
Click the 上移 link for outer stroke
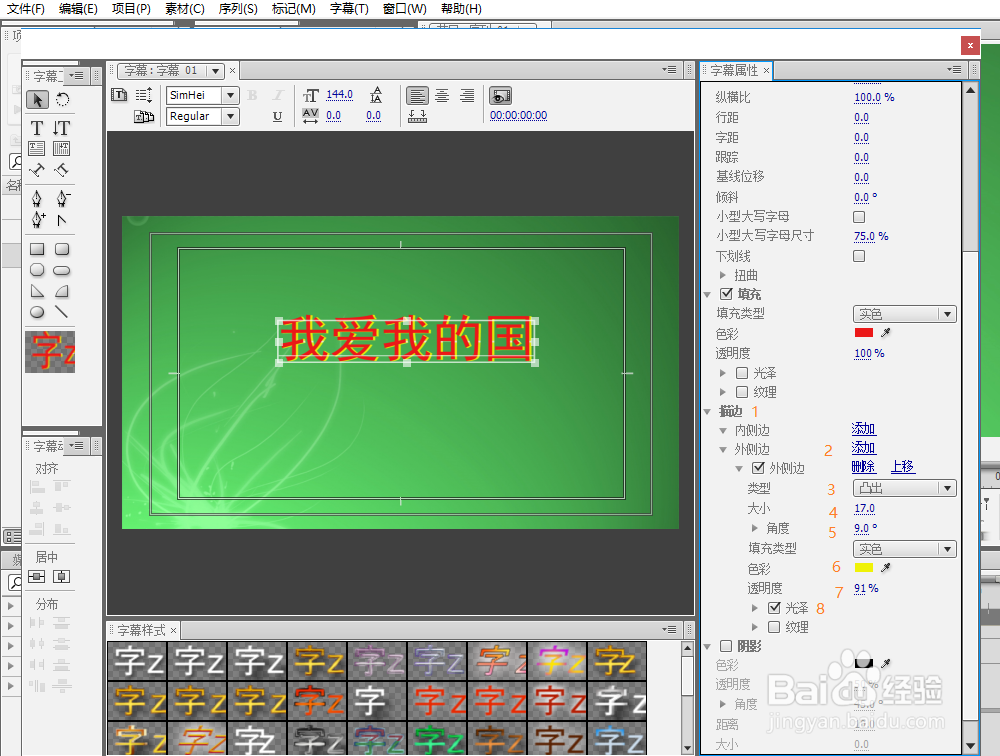[x=902, y=467]
